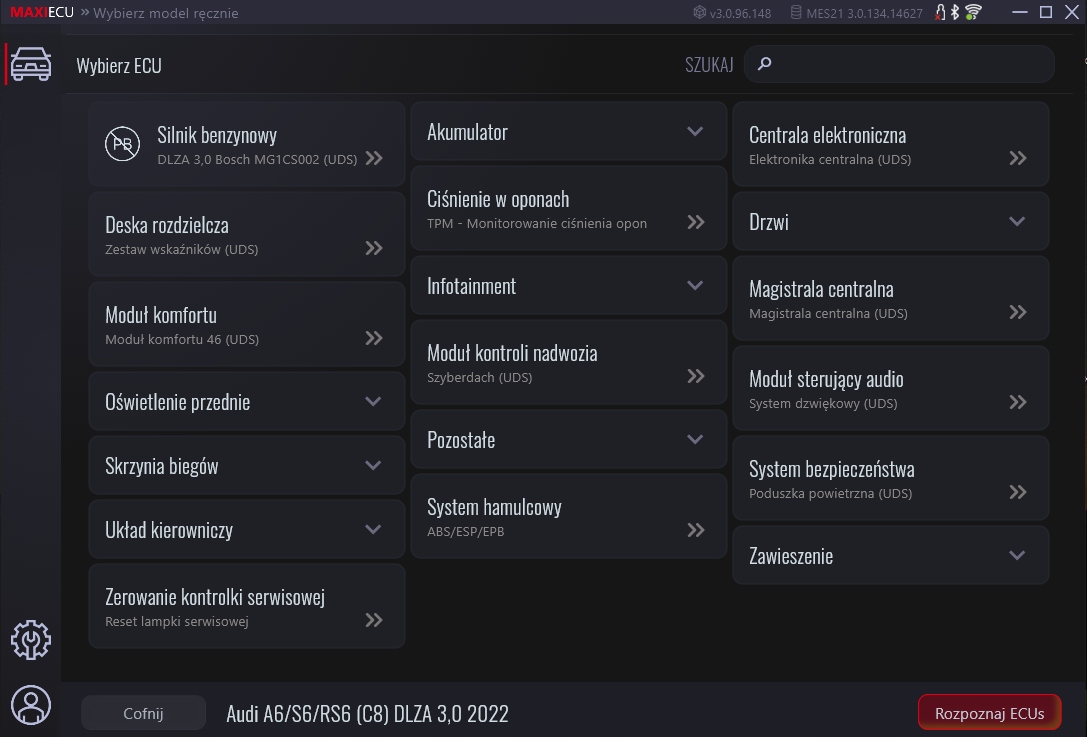1087x737 pixels.
Task: Open settings via gear wrench icon
Action: [31, 640]
